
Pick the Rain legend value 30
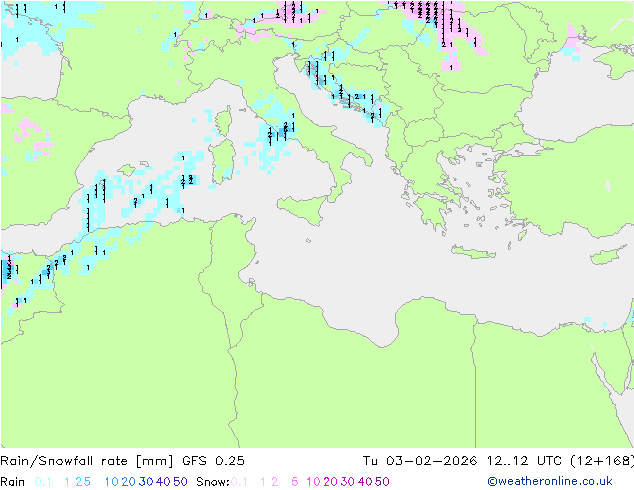pos(146,482)
